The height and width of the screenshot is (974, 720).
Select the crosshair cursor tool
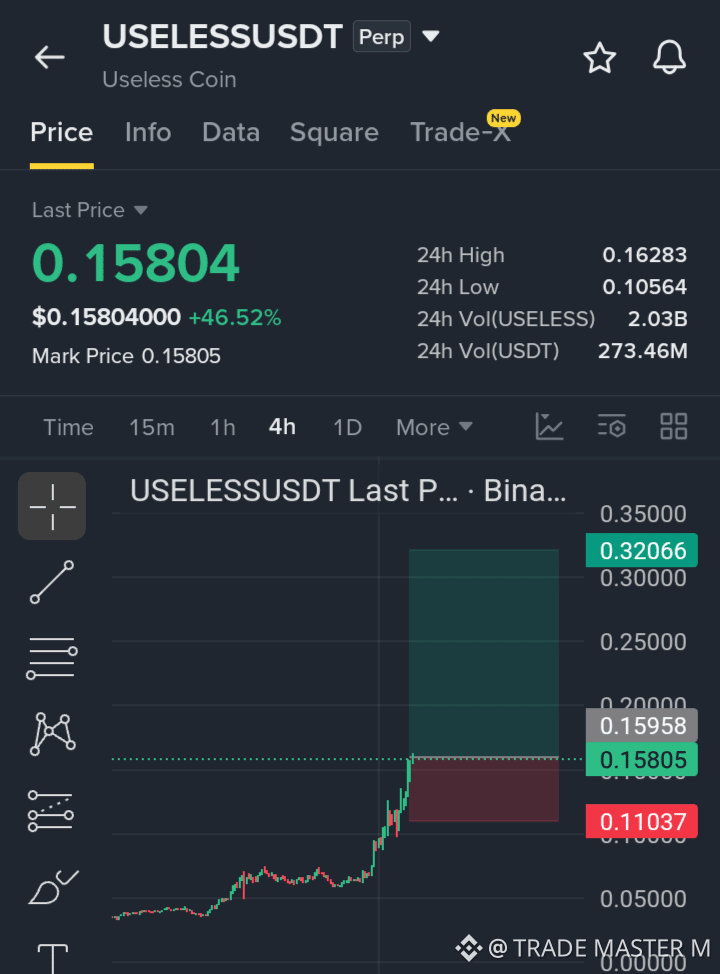(x=52, y=506)
